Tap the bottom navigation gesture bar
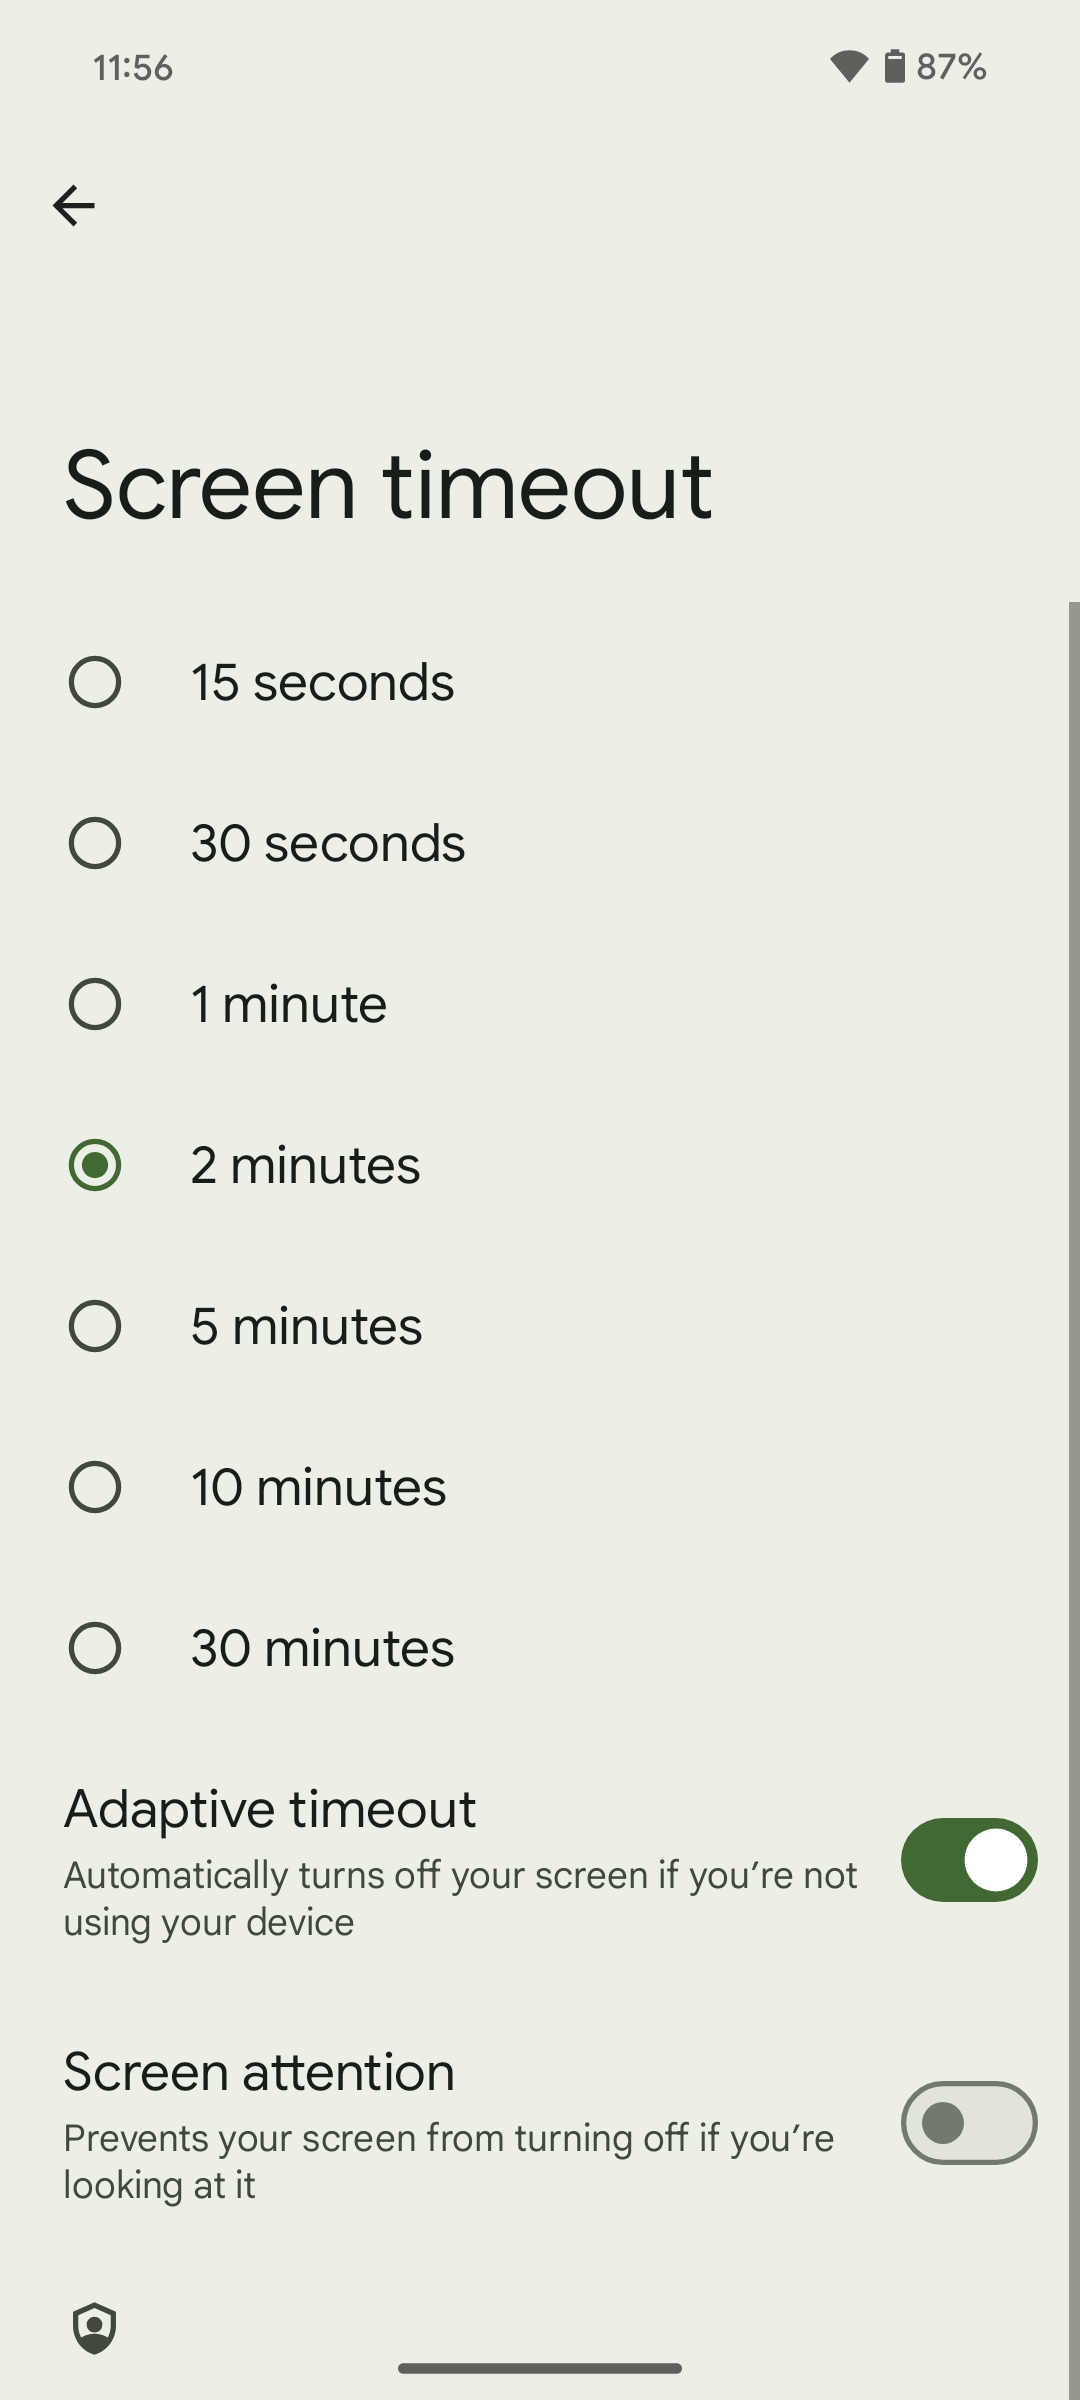Image resolution: width=1080 pixels, height=2400 pixels. pyautogui.click(x=540, y=2368)
